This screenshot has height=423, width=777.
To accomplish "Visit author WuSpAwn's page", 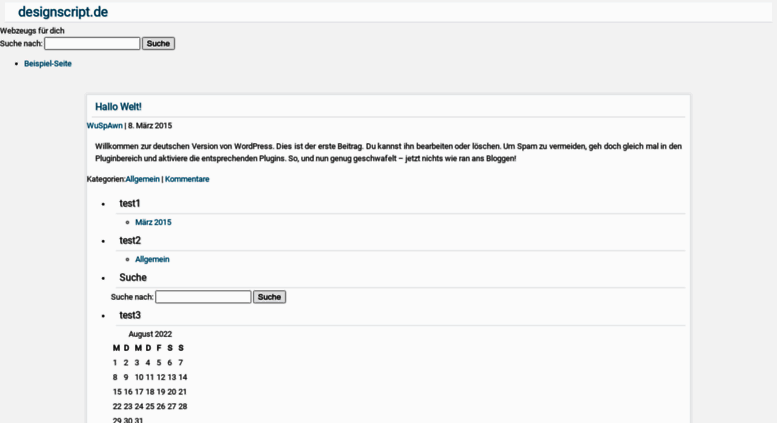I will click(105, 126).
